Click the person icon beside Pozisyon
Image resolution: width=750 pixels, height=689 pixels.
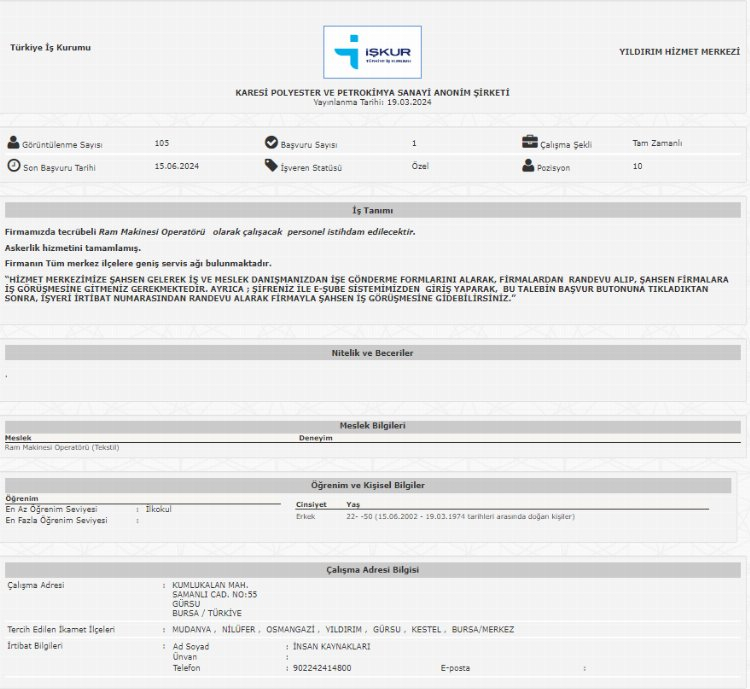pos(529,166)
